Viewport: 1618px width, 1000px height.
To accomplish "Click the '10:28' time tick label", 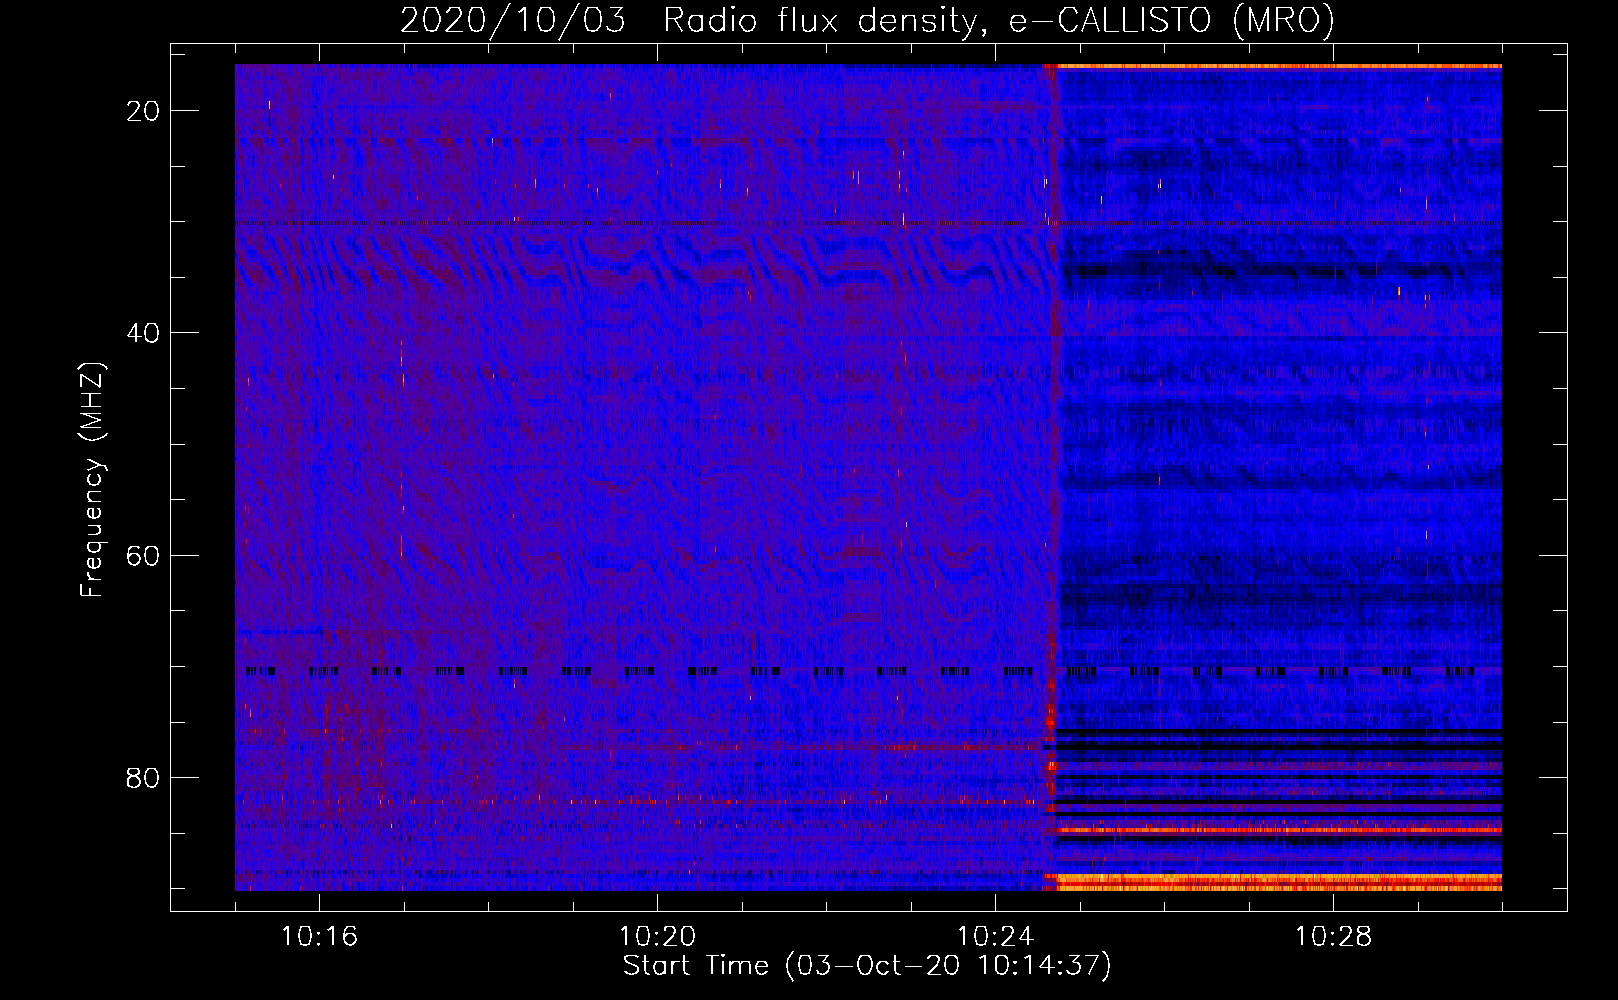I will tap(1333, 937).
